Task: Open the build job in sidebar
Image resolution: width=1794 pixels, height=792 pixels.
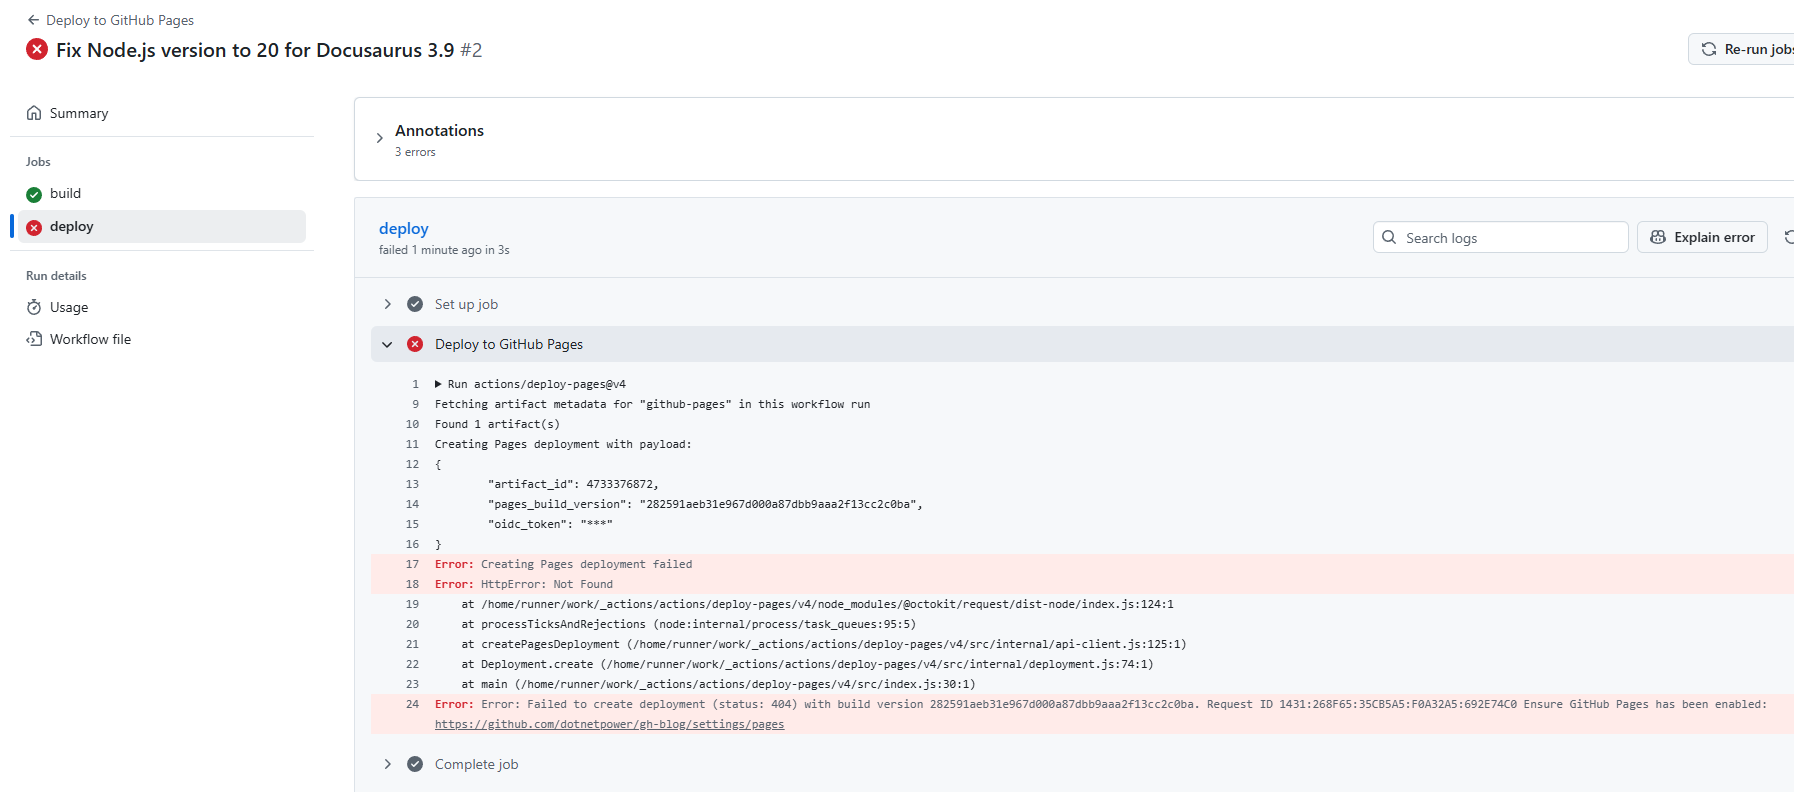Action: click(66, 193)
